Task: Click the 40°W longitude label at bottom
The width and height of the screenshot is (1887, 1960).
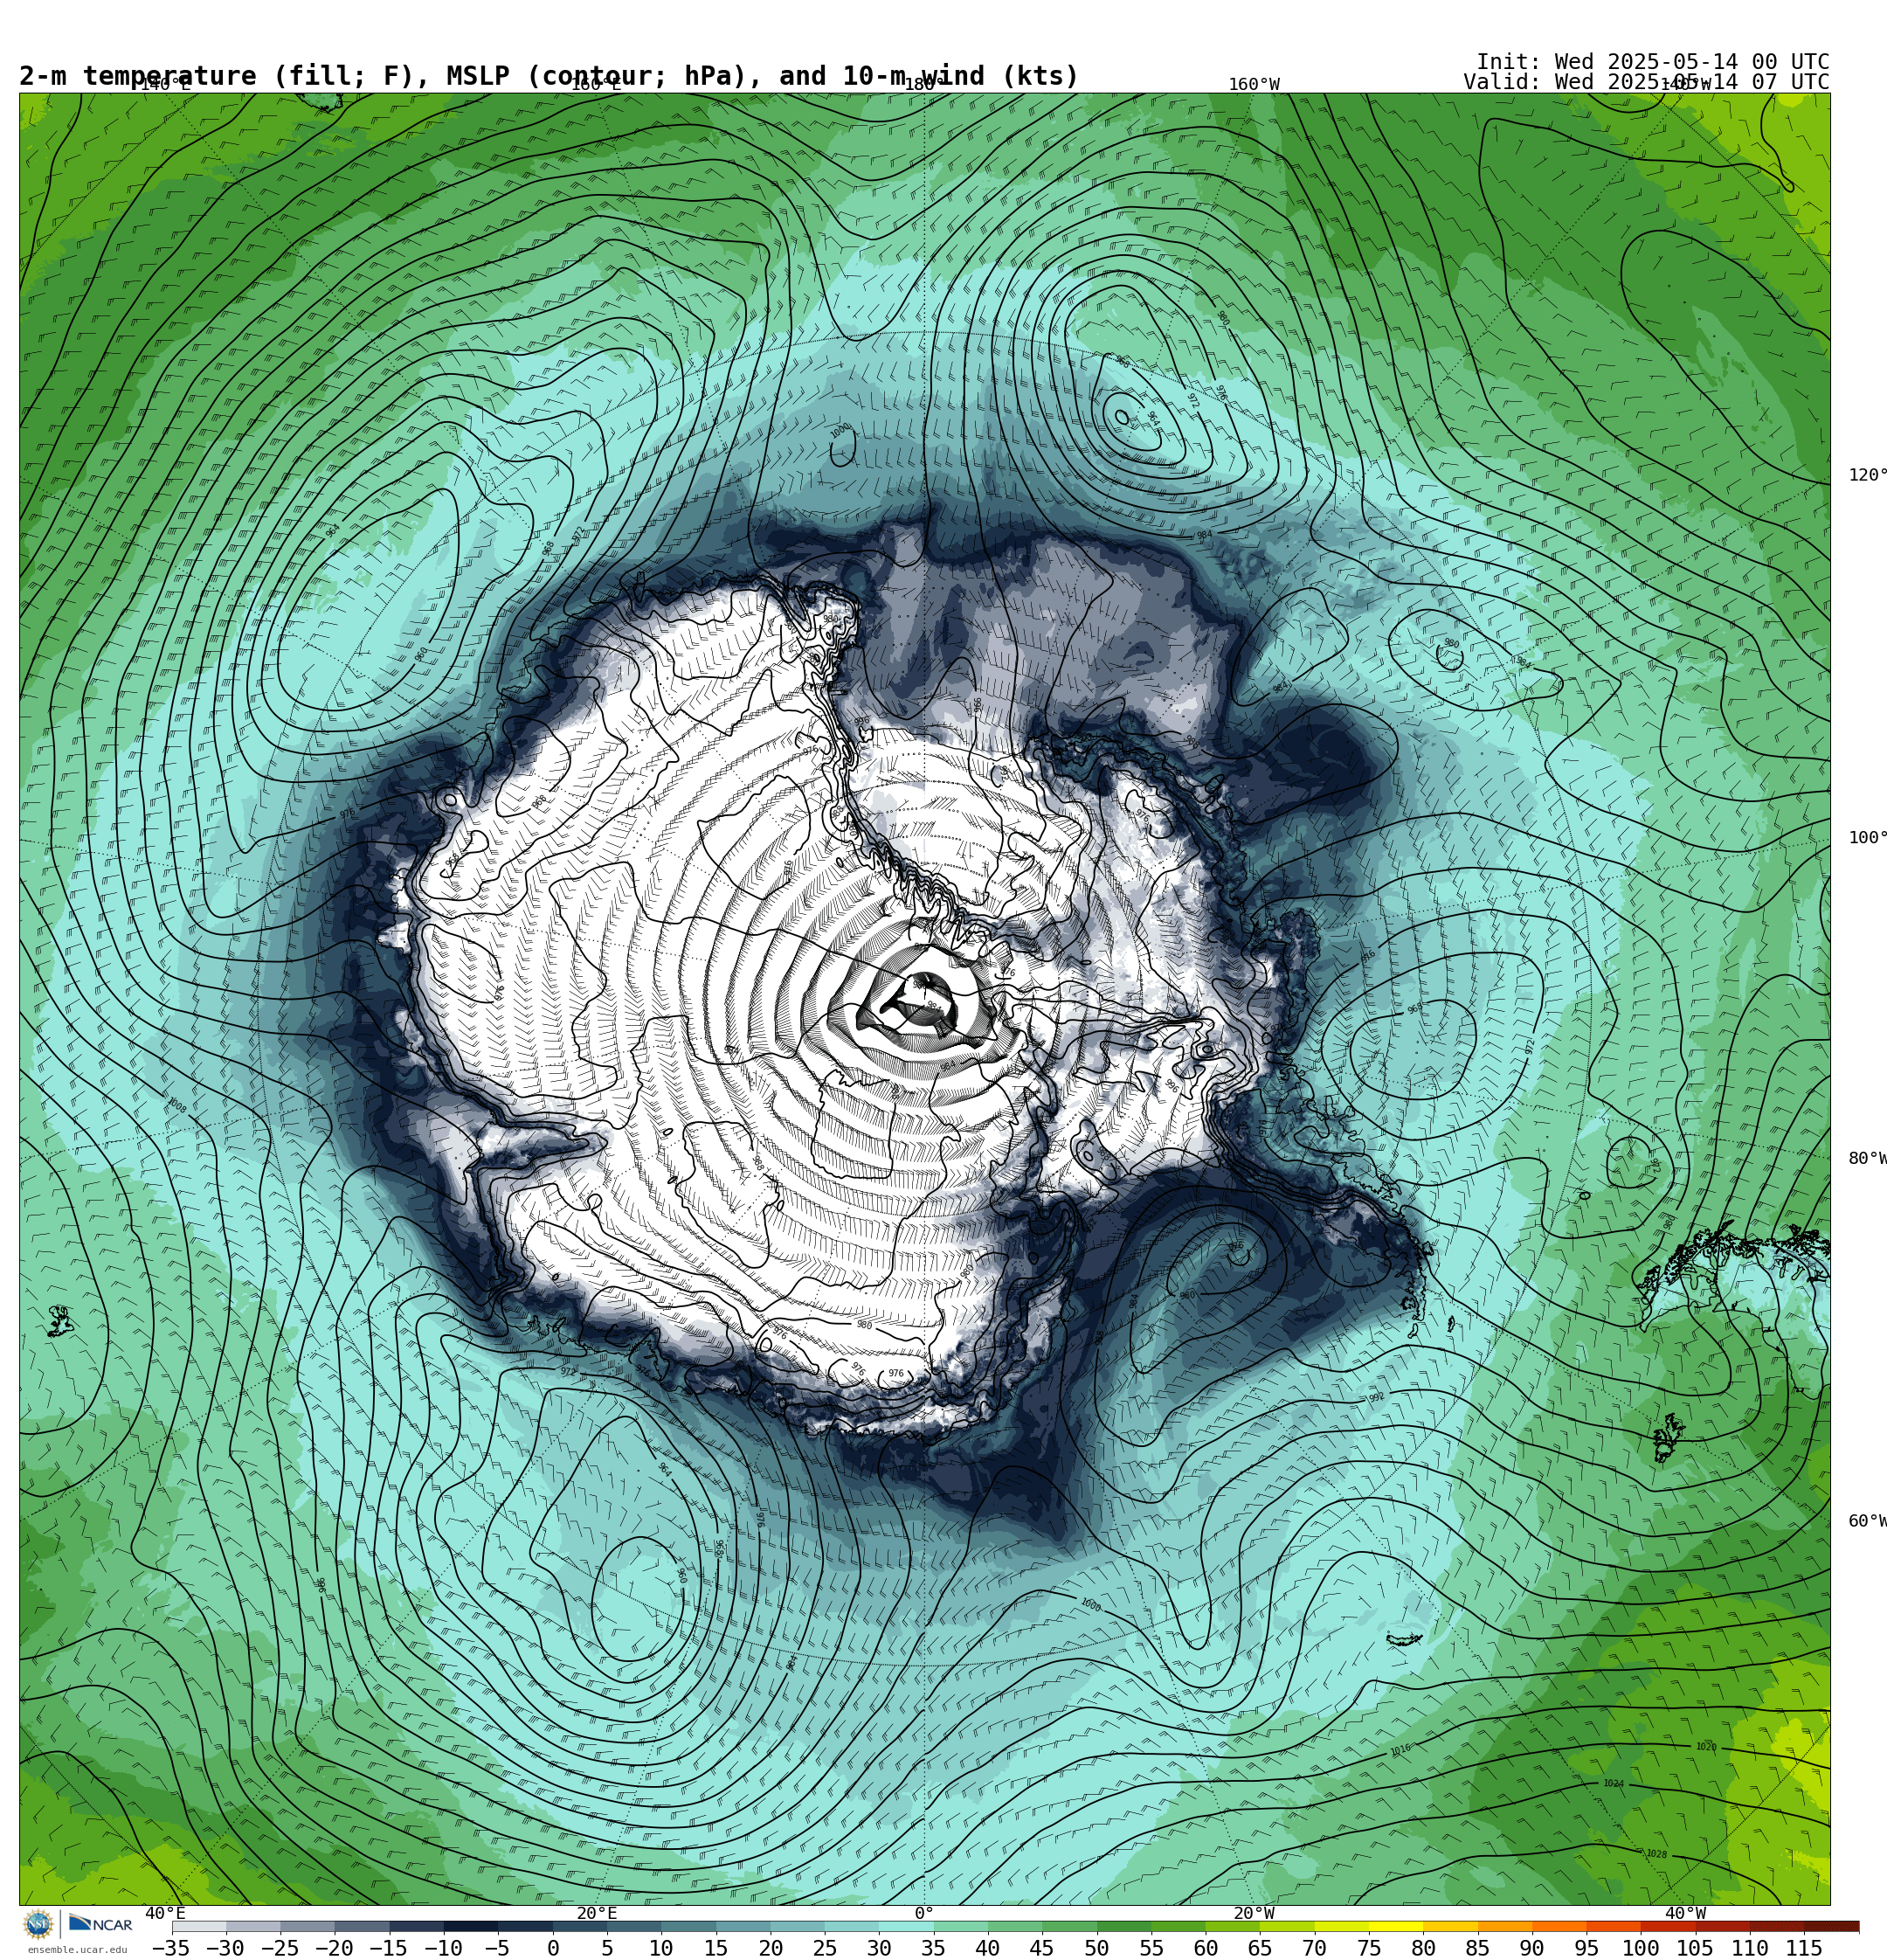Action: [1685, 1913]
